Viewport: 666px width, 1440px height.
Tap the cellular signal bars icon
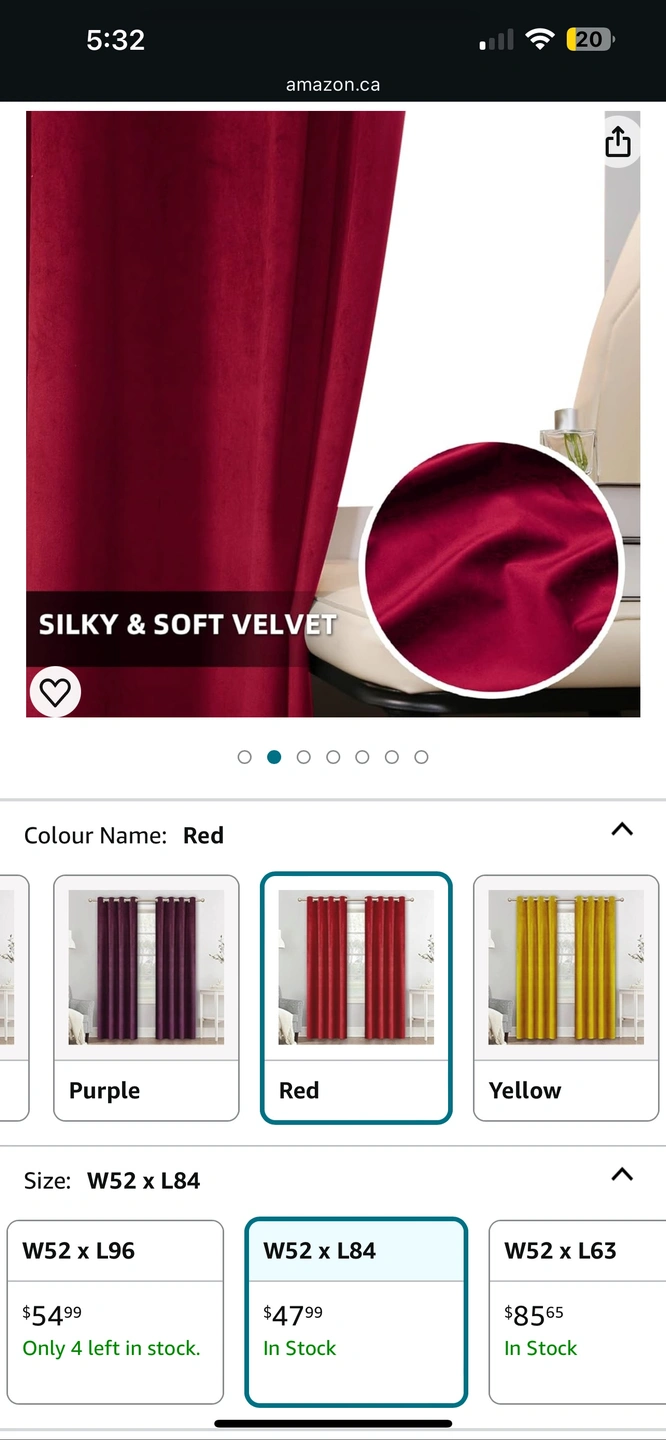coord(497,40)
